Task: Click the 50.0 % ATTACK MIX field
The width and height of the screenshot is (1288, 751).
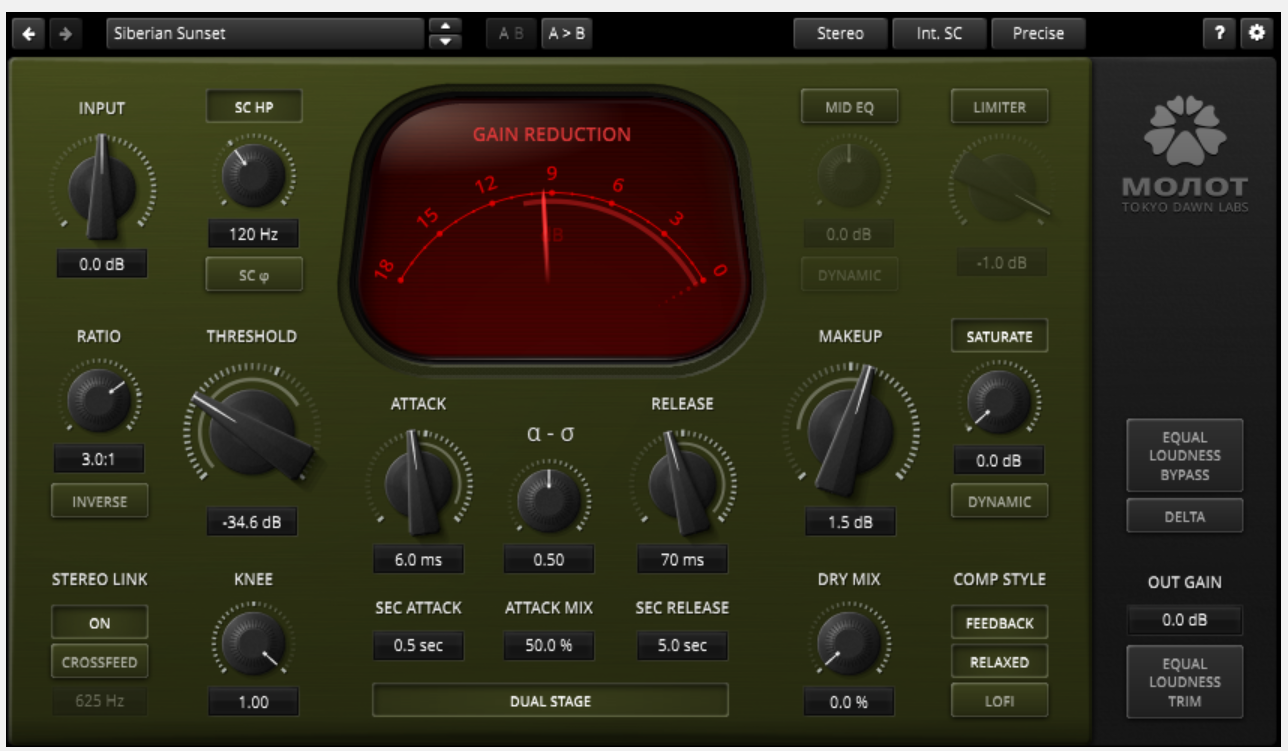Action: tap(549, 646)
